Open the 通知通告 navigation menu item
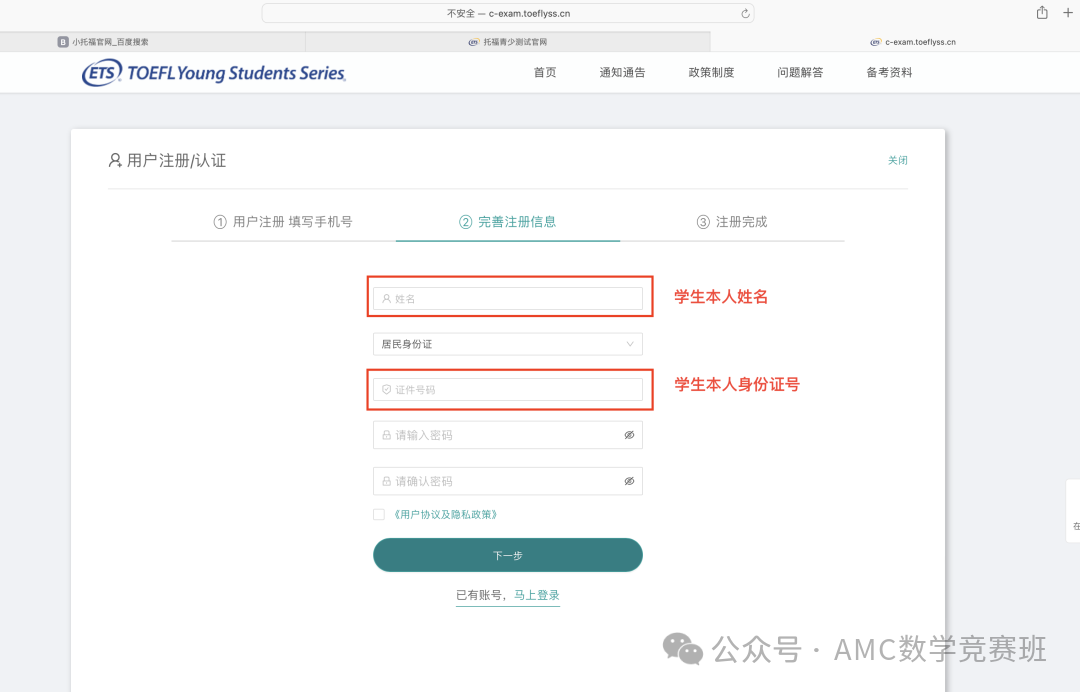The width and height of the screenshot is (1080, 692). [622, 72]
